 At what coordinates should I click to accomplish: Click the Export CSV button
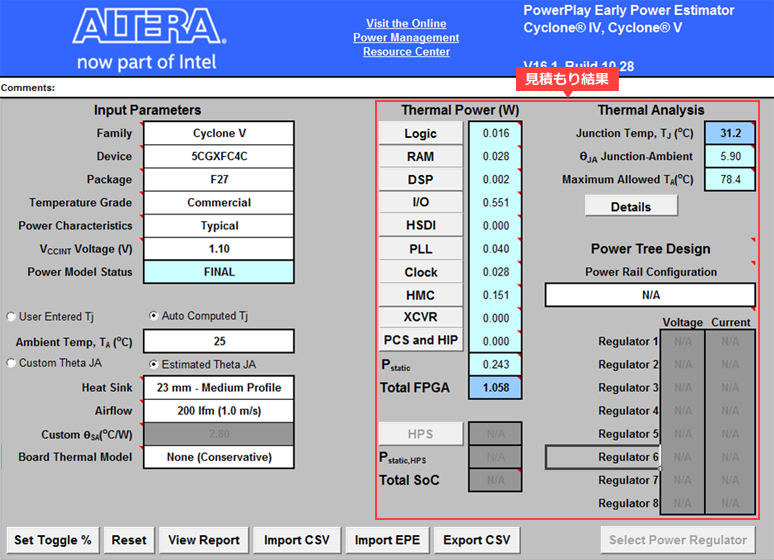click(477, 540)
